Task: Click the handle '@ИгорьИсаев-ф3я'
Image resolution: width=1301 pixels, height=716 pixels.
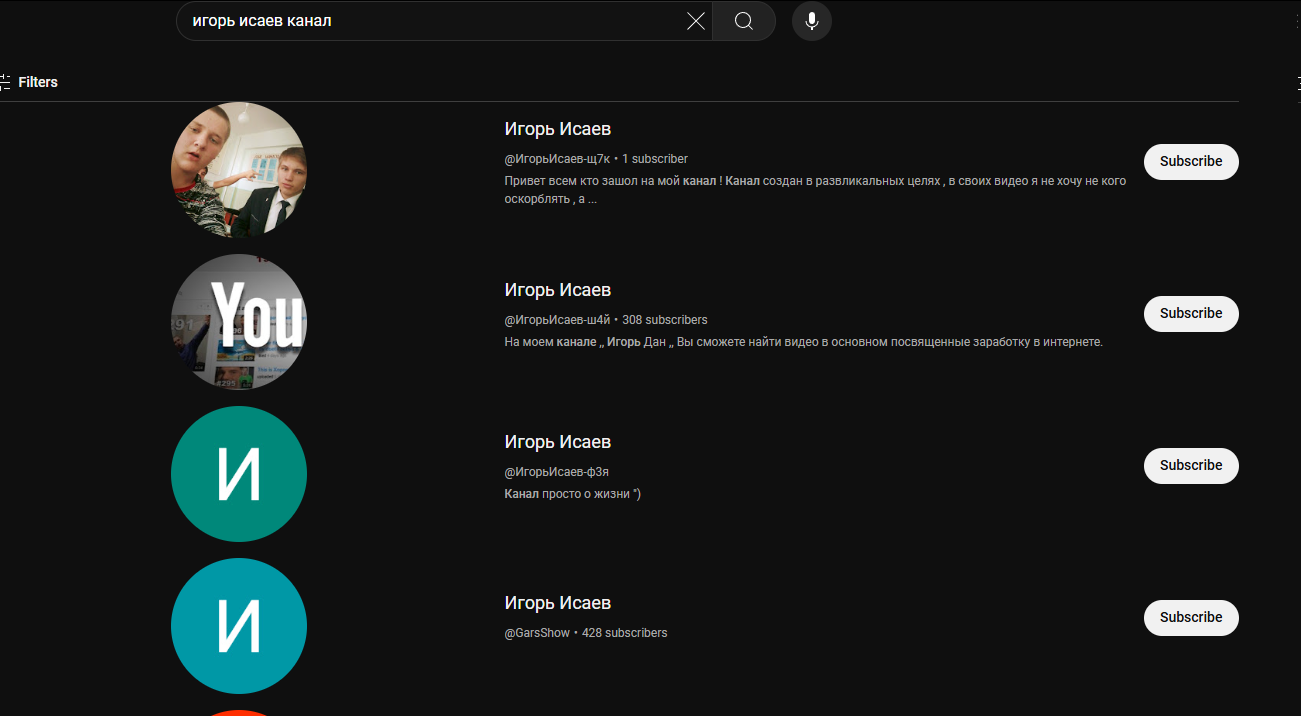Action: point(557,472)
